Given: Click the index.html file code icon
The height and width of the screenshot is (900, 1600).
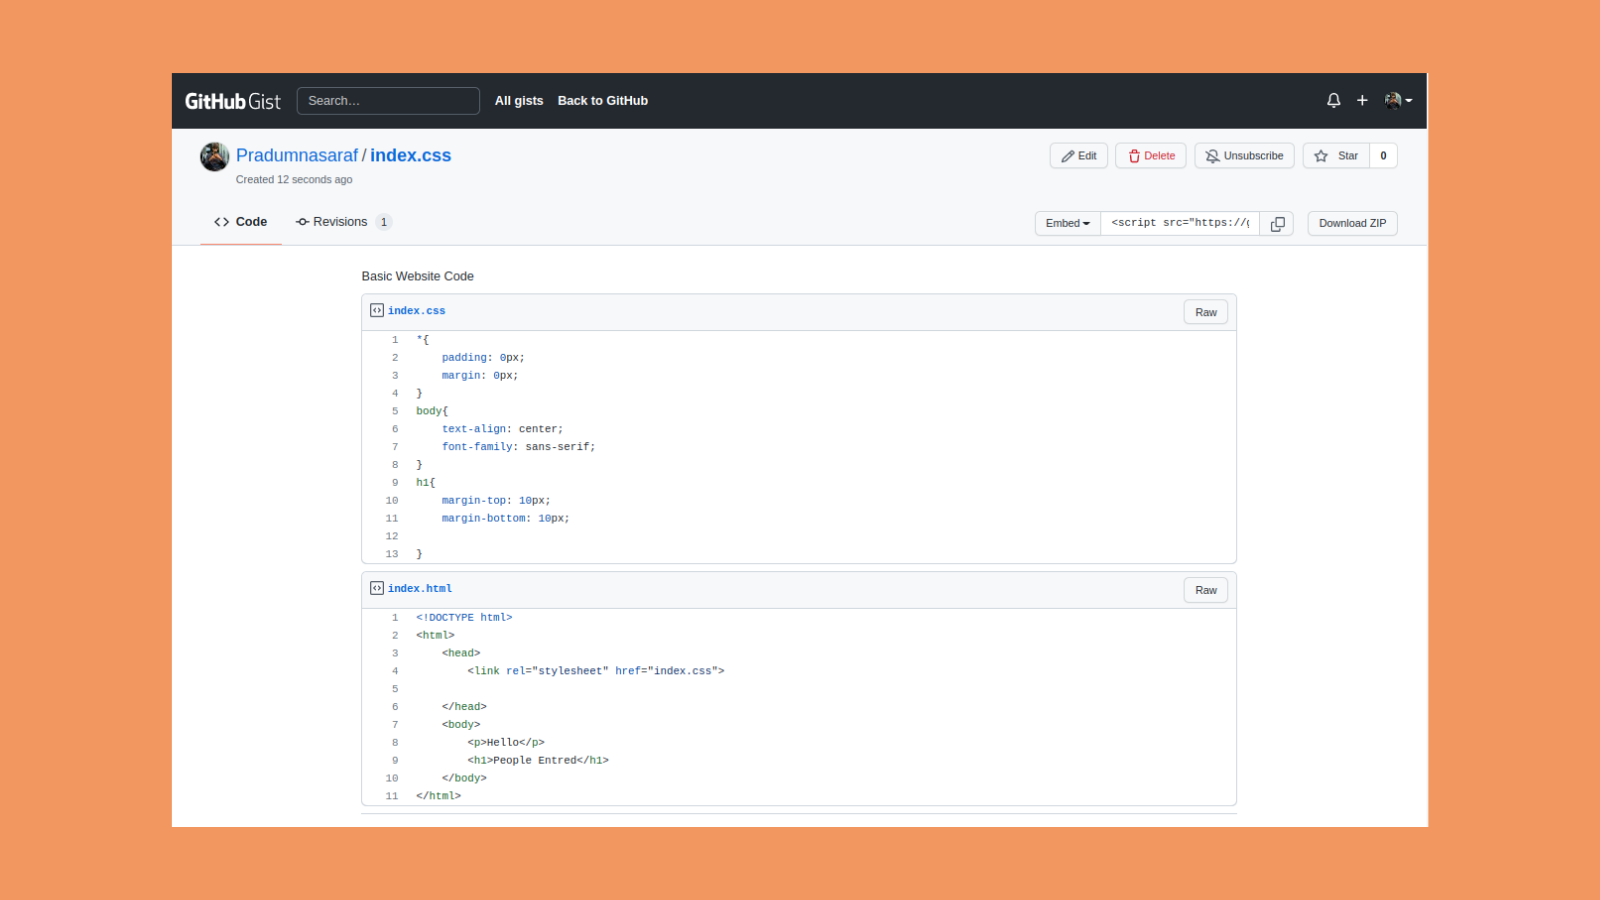Looking at the screenshot, I should (377, 589).
